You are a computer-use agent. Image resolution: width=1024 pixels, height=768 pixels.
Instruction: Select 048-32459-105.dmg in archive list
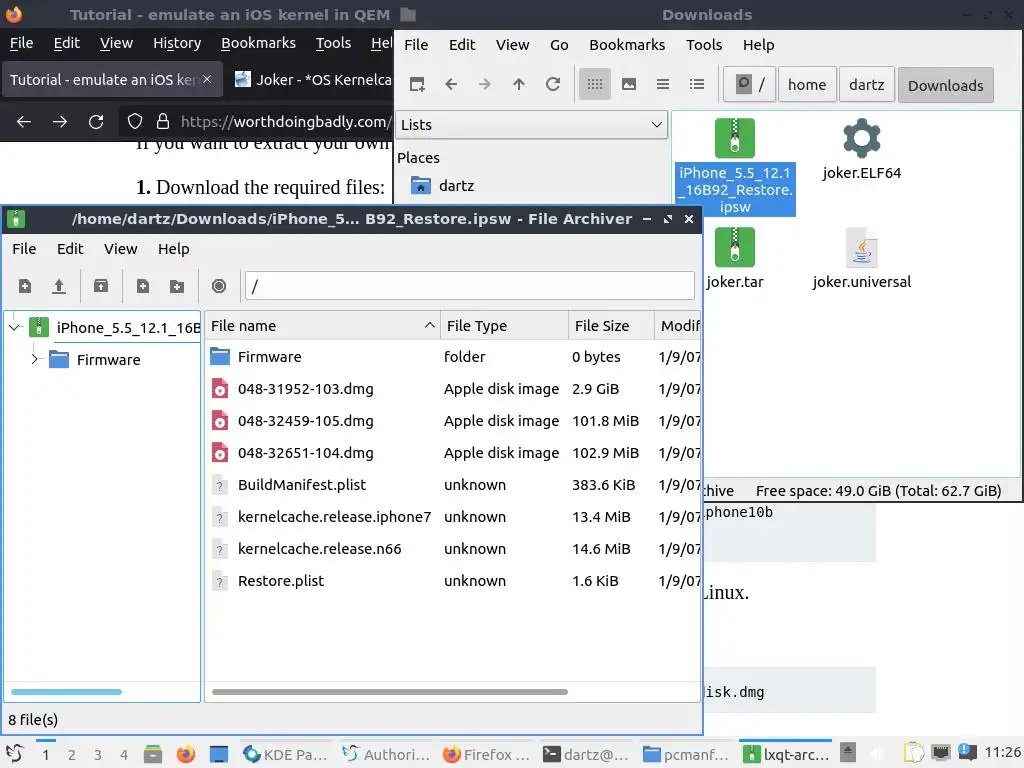(x=453, y=421)
